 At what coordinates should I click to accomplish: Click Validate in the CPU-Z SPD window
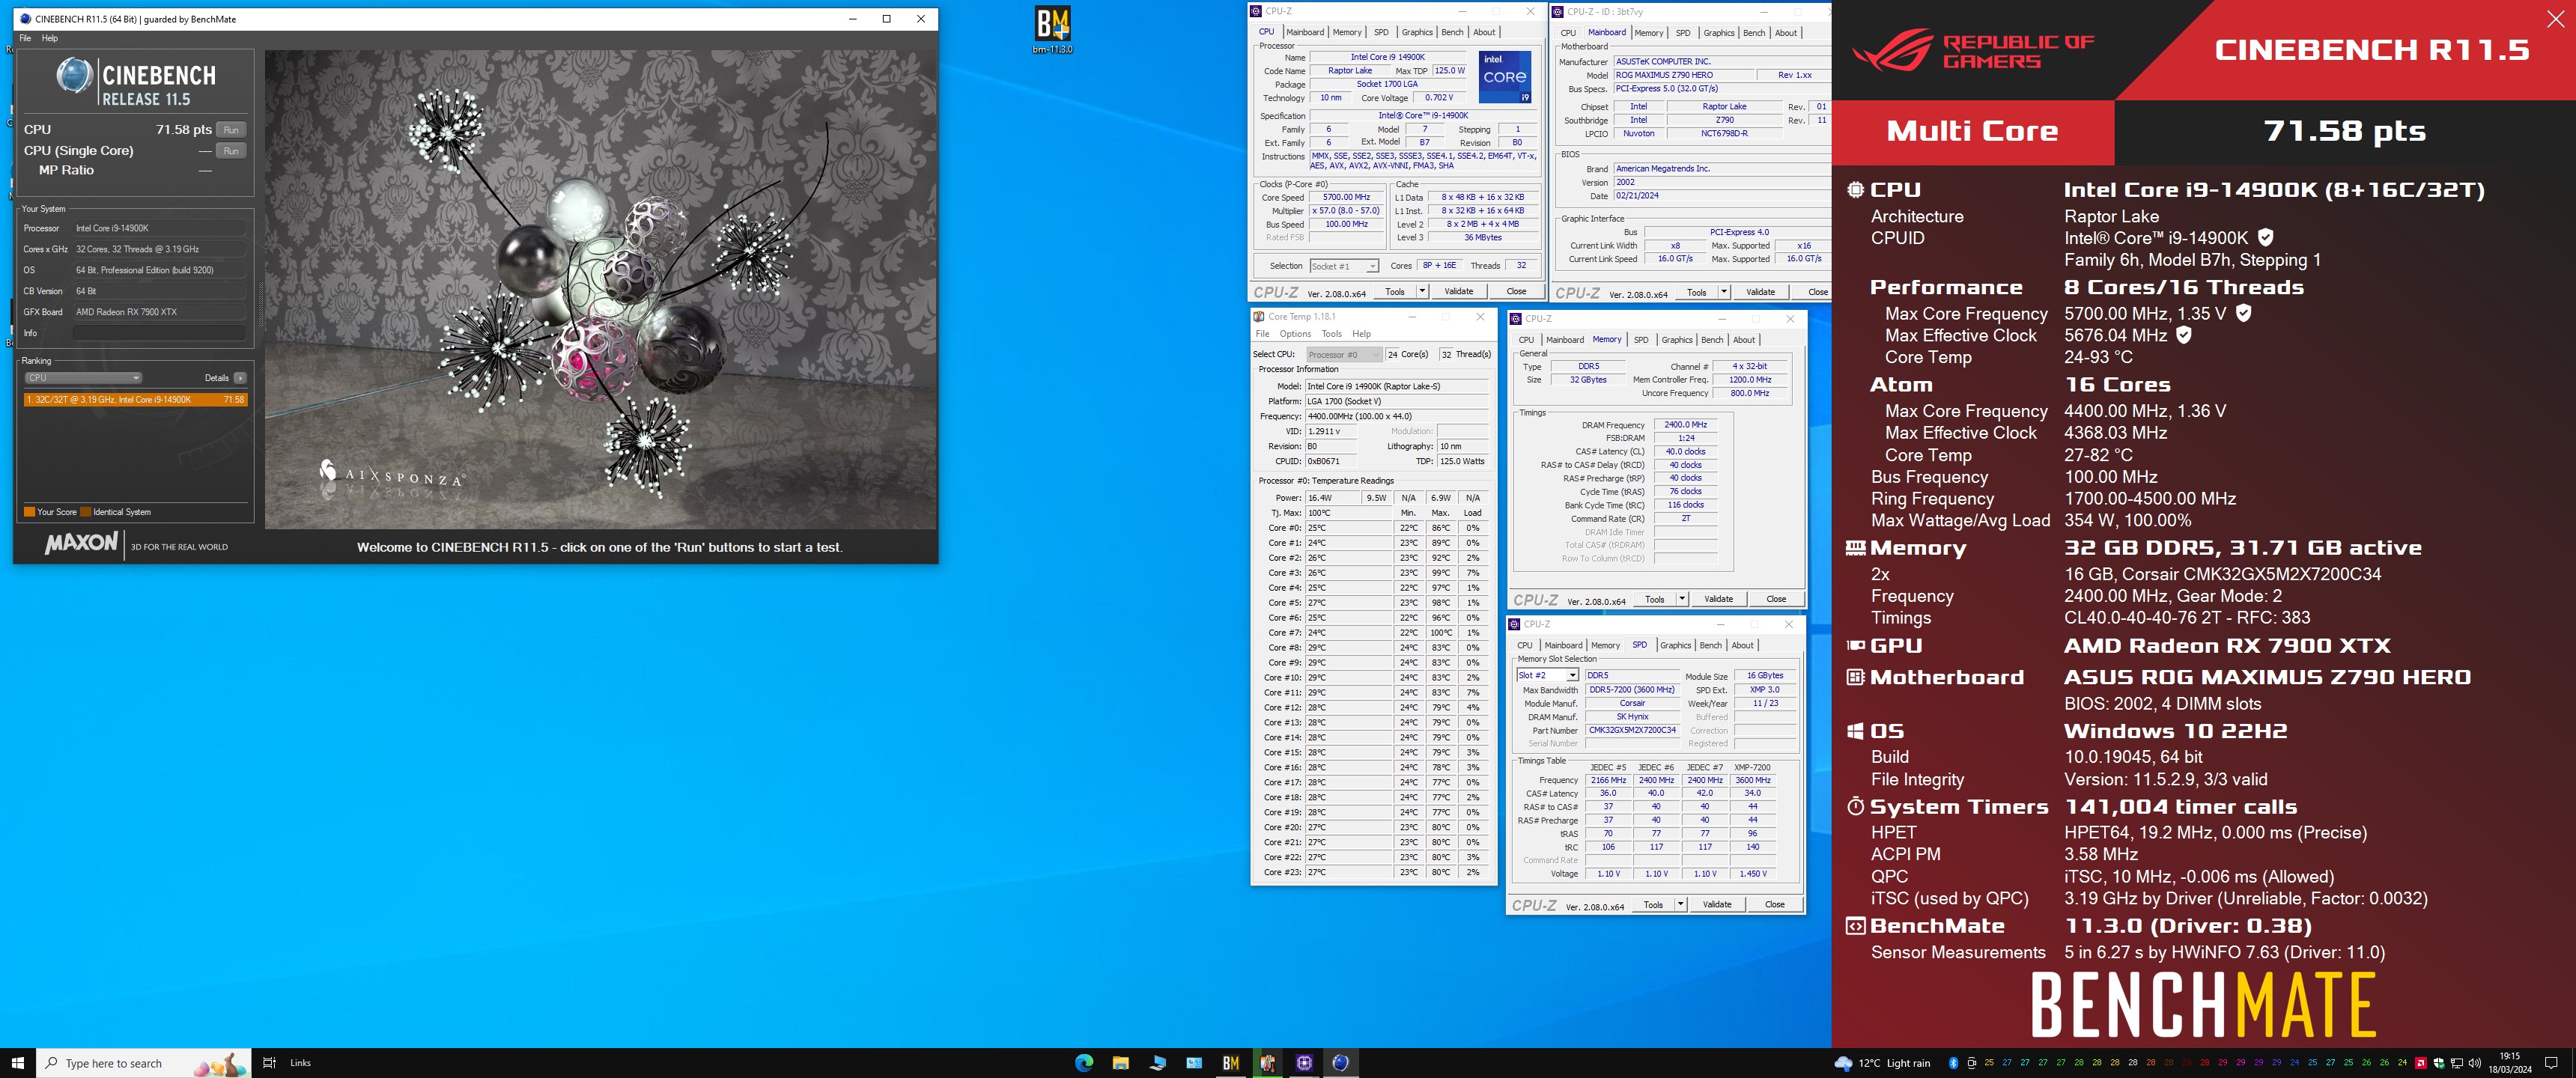tap(1717, 904)
